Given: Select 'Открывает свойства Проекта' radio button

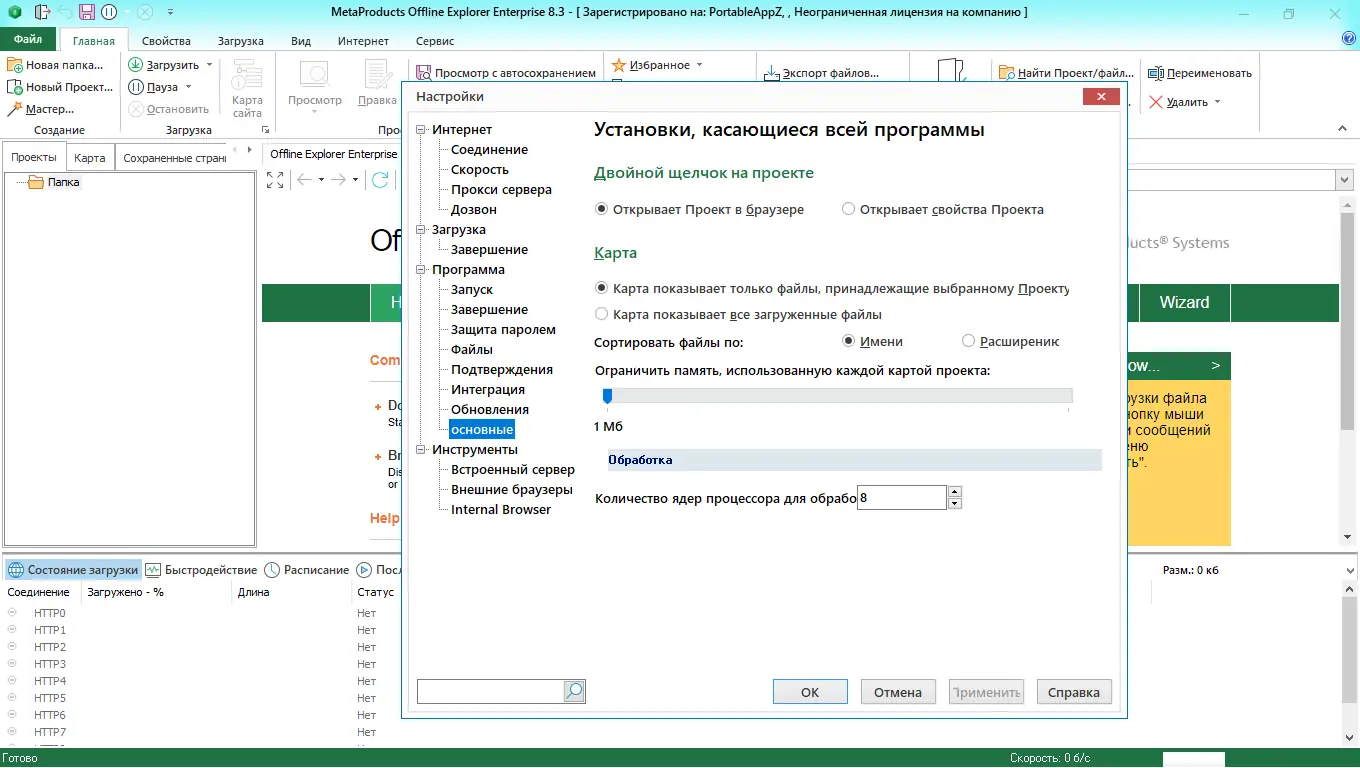Looking at the screenshot, I should 848,210.
